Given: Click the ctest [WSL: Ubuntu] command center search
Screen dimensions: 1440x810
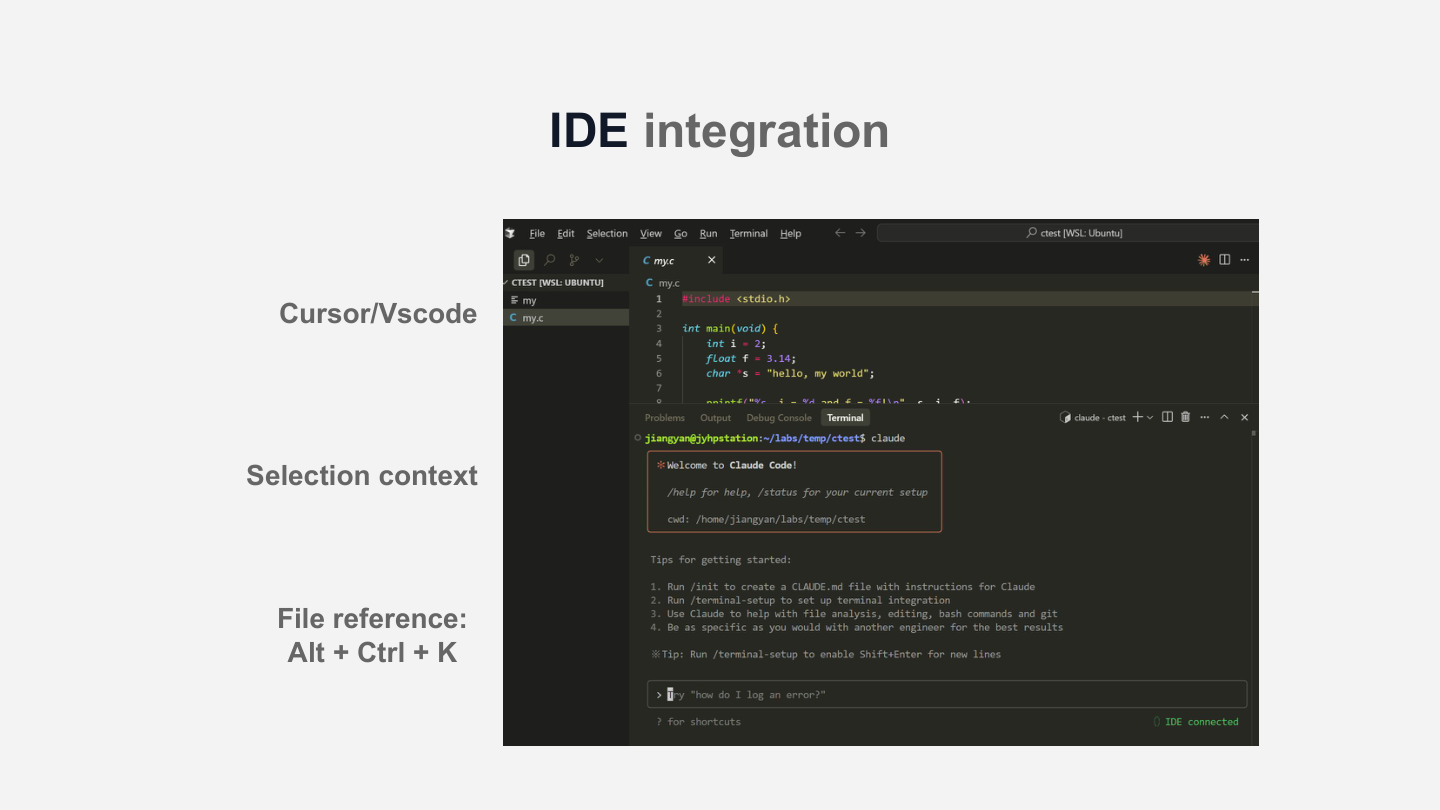Looking at the screenshot, I should pyautogui.click(x=1067, y=233).
